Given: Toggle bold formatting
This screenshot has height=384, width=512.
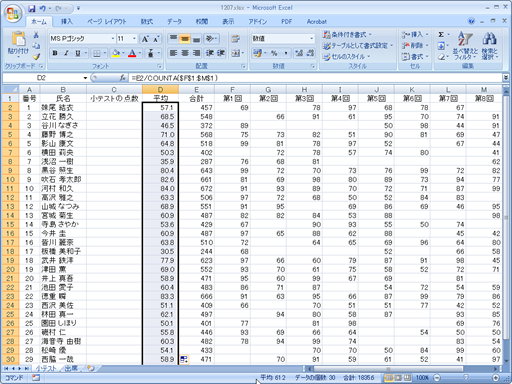Looking at the screenshot, I should click(55, 53).
